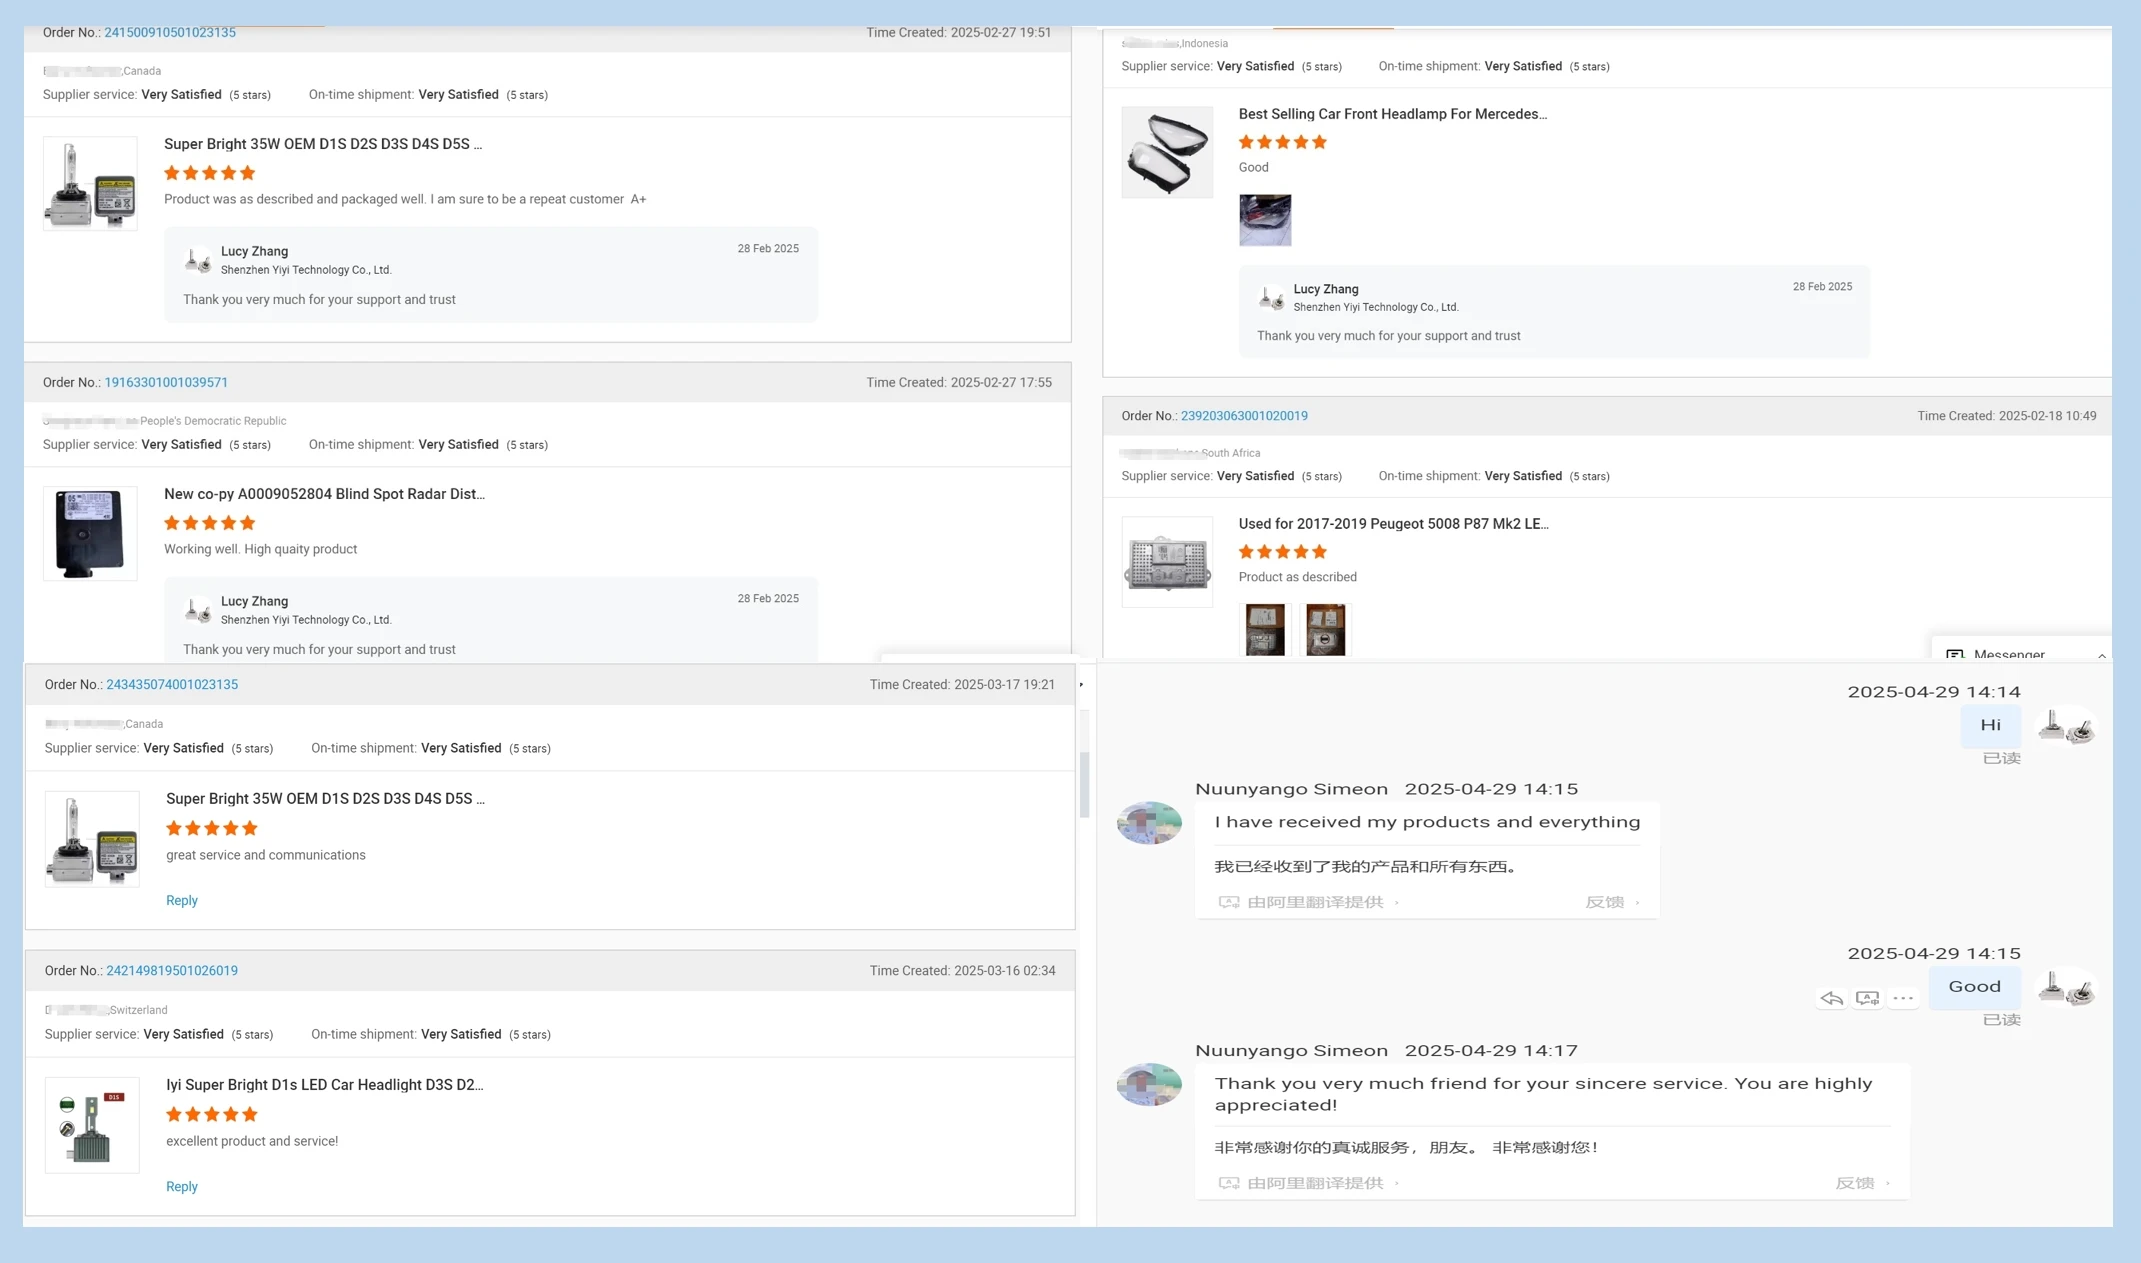Open second Peugeot 5008 review photo thumbnail
2141x1263 pixels.
pyautogui.click(x=1325, y=630)
